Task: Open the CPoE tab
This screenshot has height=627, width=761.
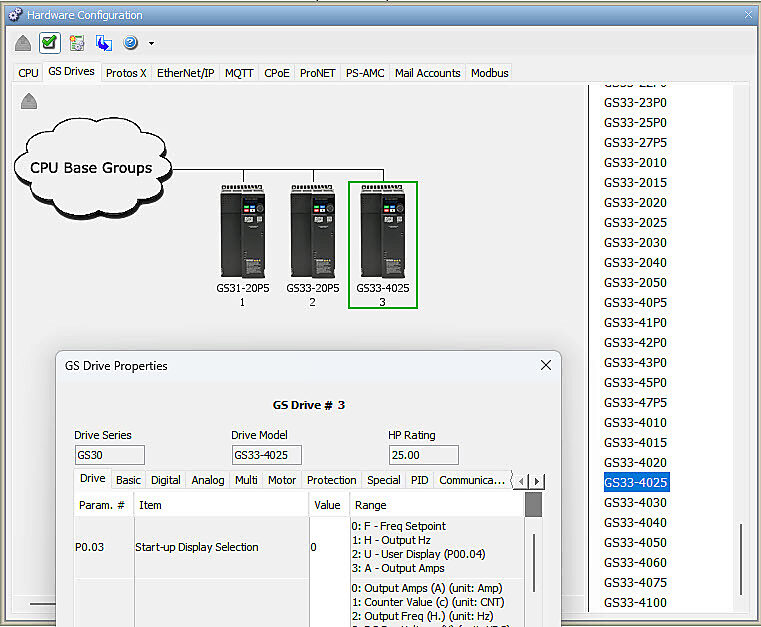Action: tap(277, 73)
